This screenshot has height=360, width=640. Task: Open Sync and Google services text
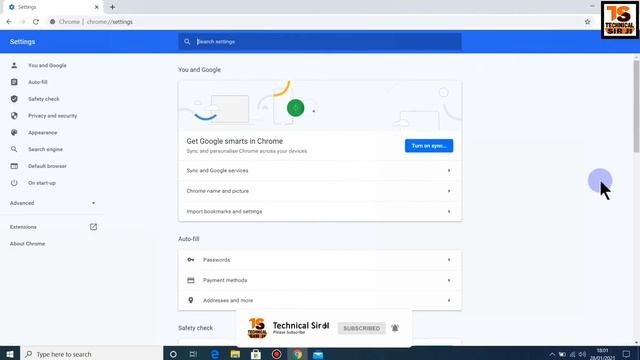click(217, 171)
